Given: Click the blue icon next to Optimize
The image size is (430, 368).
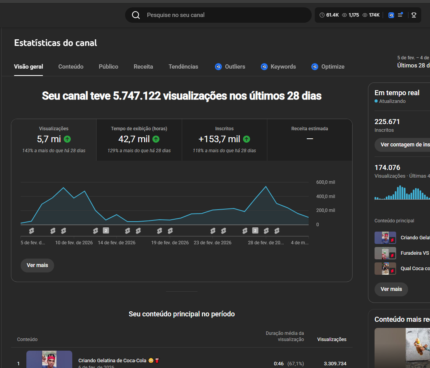Looking at the screenshot, I should click(315, 67).
